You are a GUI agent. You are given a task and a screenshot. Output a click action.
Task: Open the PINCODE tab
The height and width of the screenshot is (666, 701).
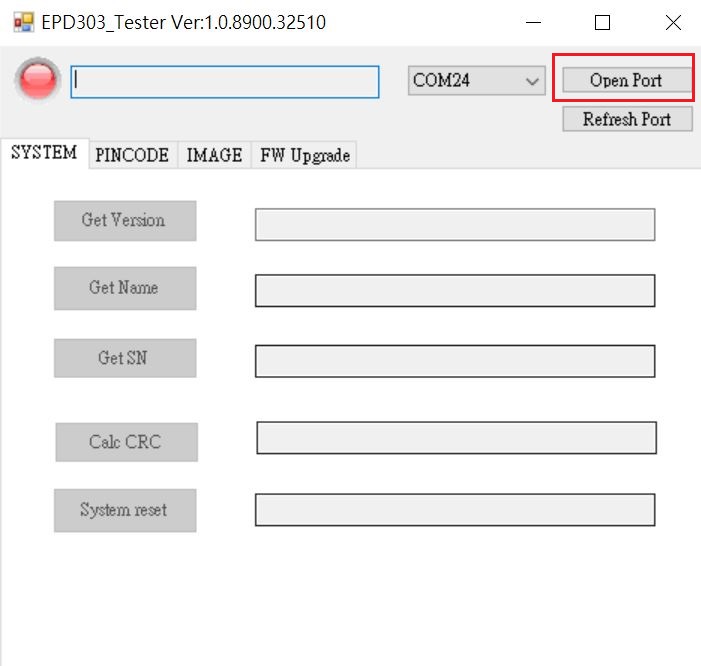point(132,155)
